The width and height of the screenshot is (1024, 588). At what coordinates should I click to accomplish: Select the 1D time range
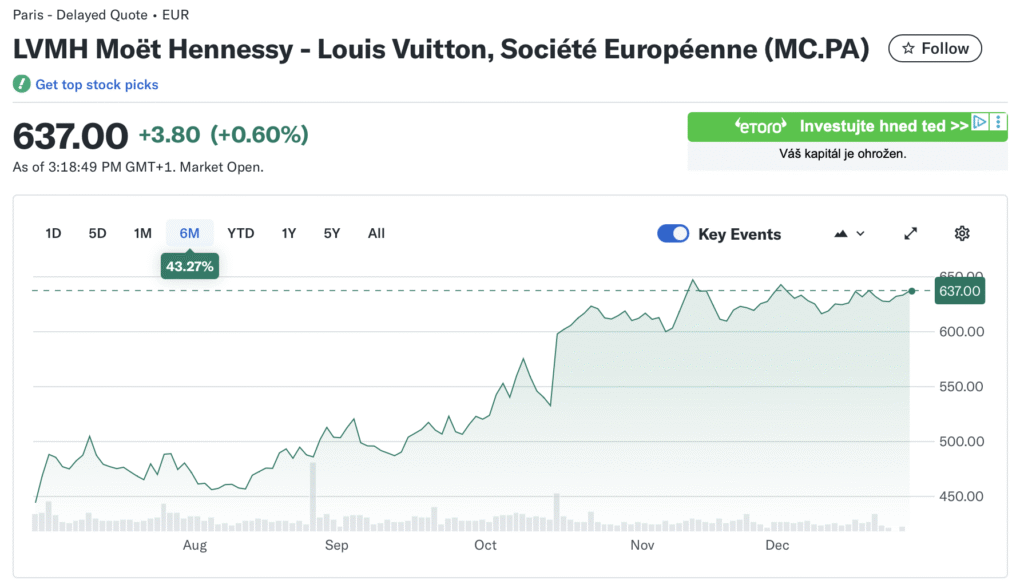pyautogui.click(x=53, y=233)
